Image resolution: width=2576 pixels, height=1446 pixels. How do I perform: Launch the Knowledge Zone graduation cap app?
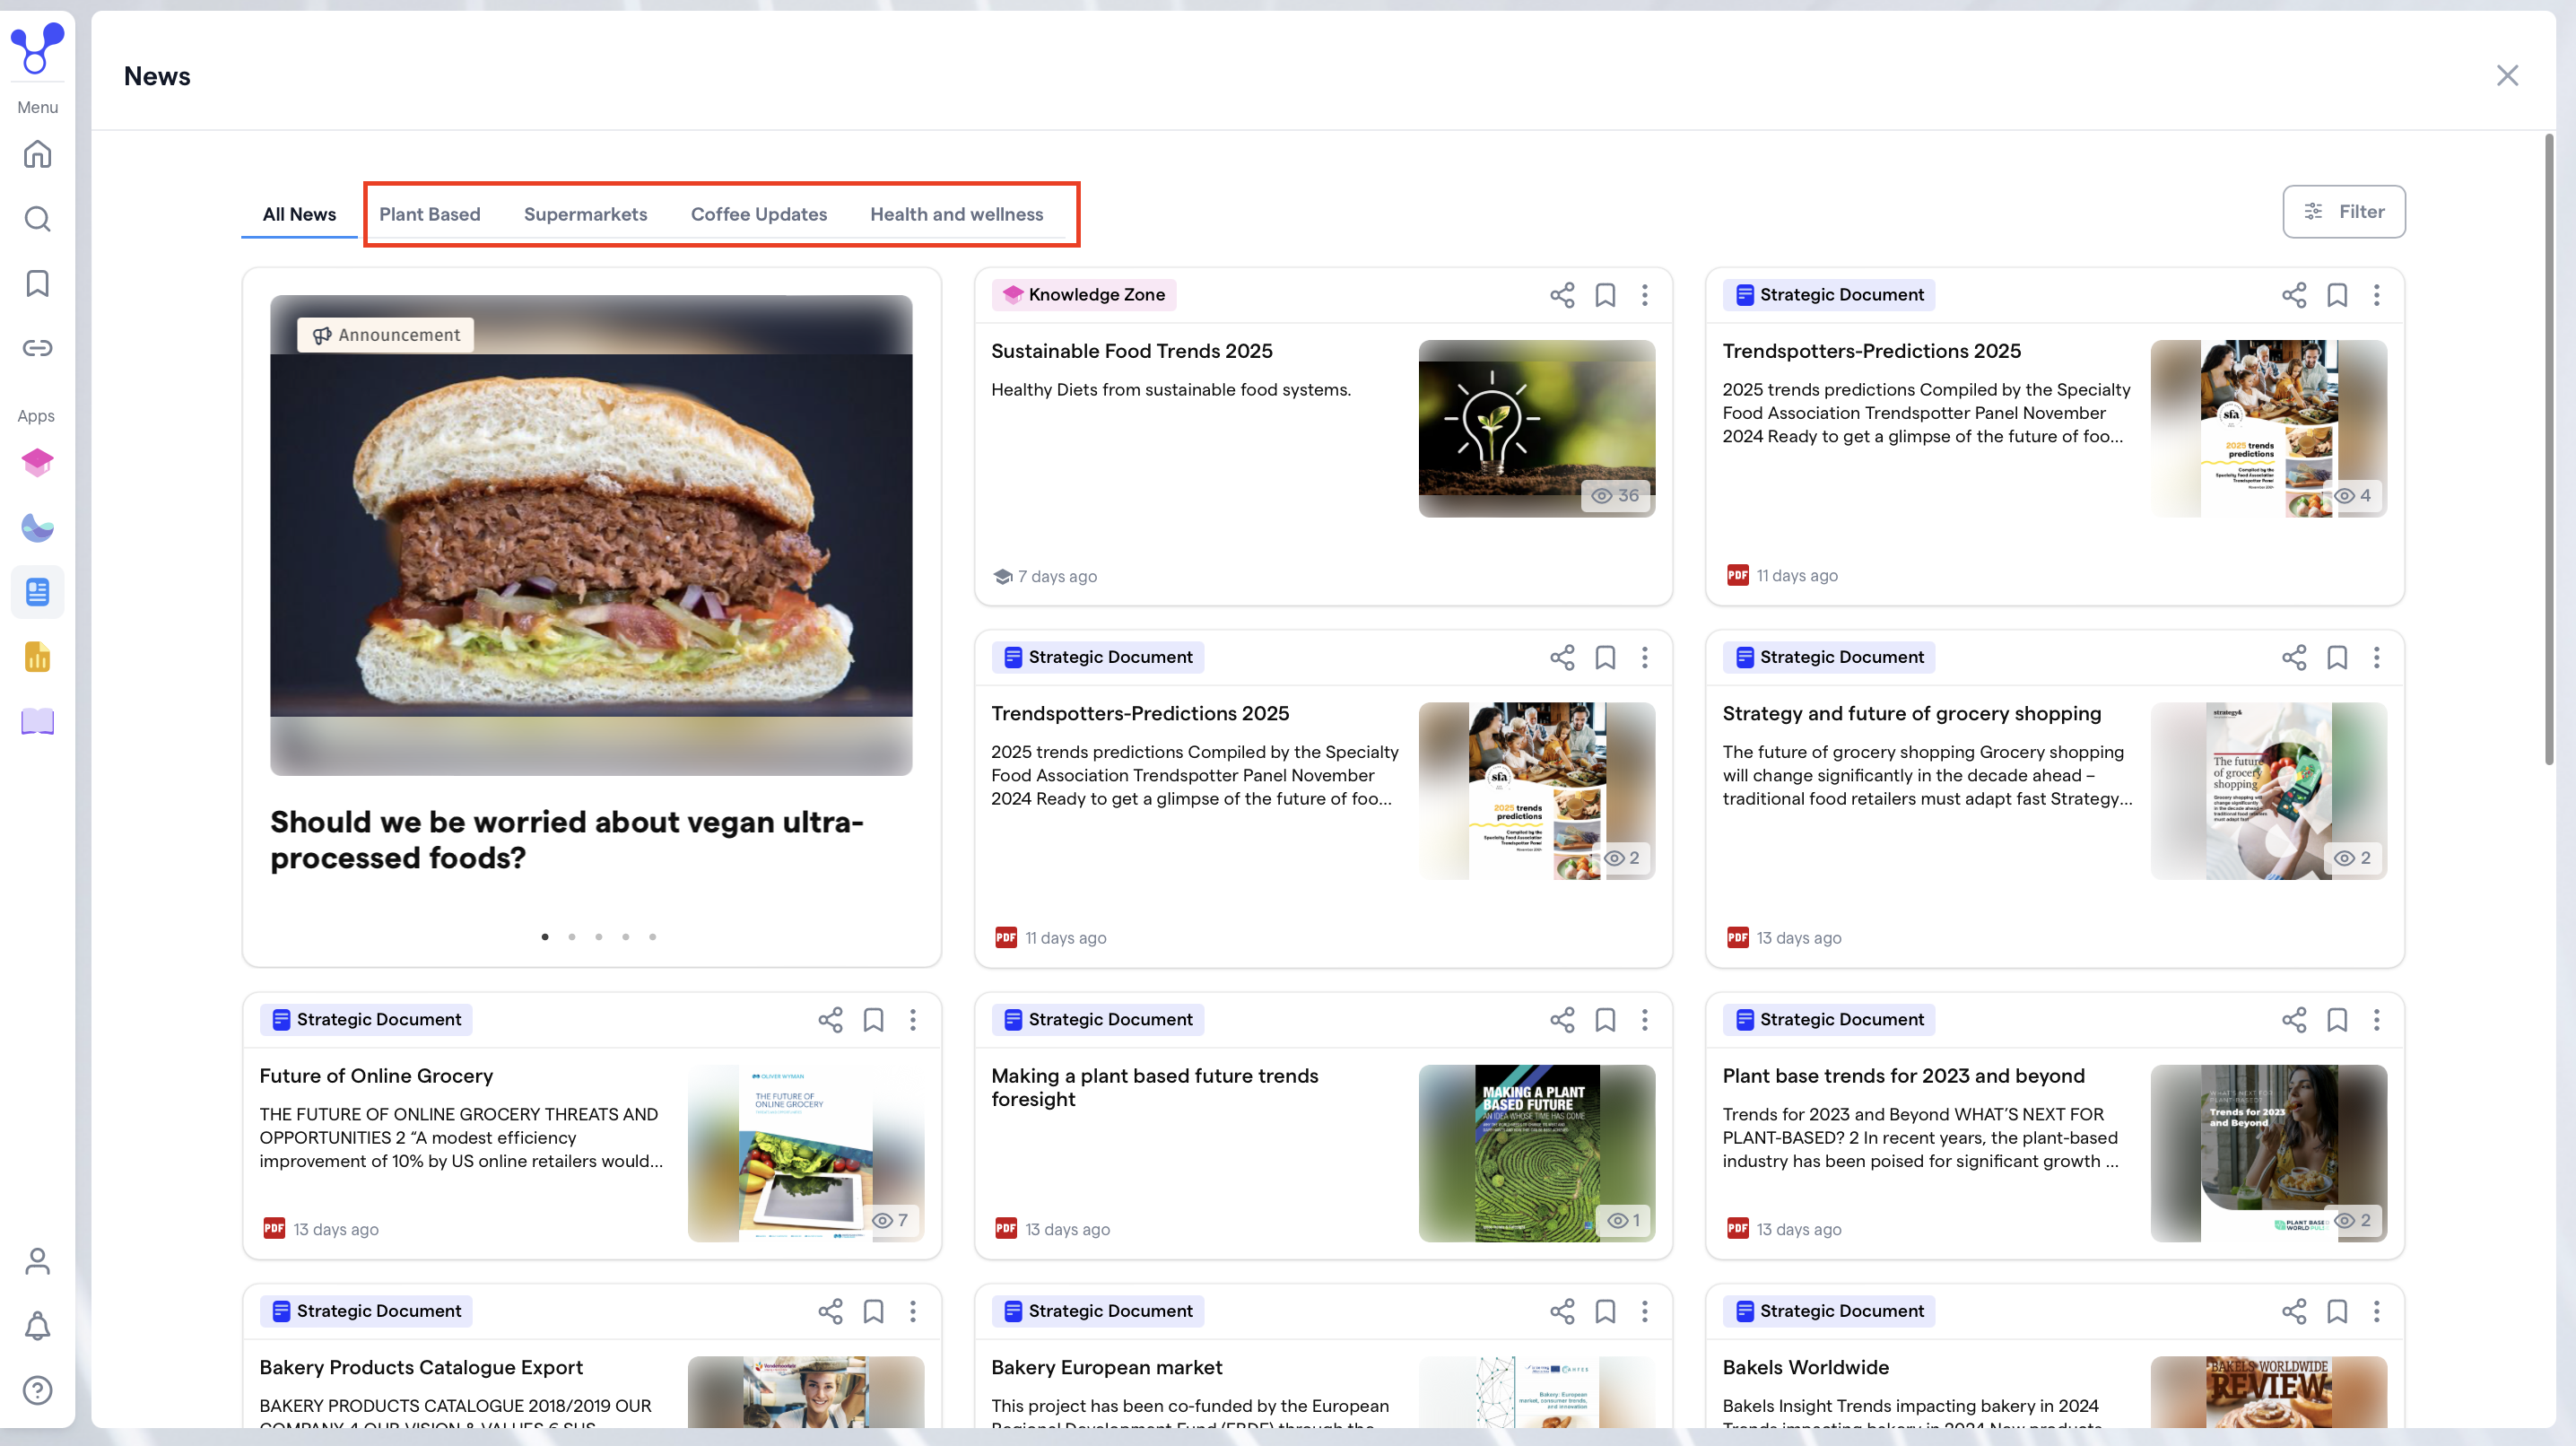point(37,463)
